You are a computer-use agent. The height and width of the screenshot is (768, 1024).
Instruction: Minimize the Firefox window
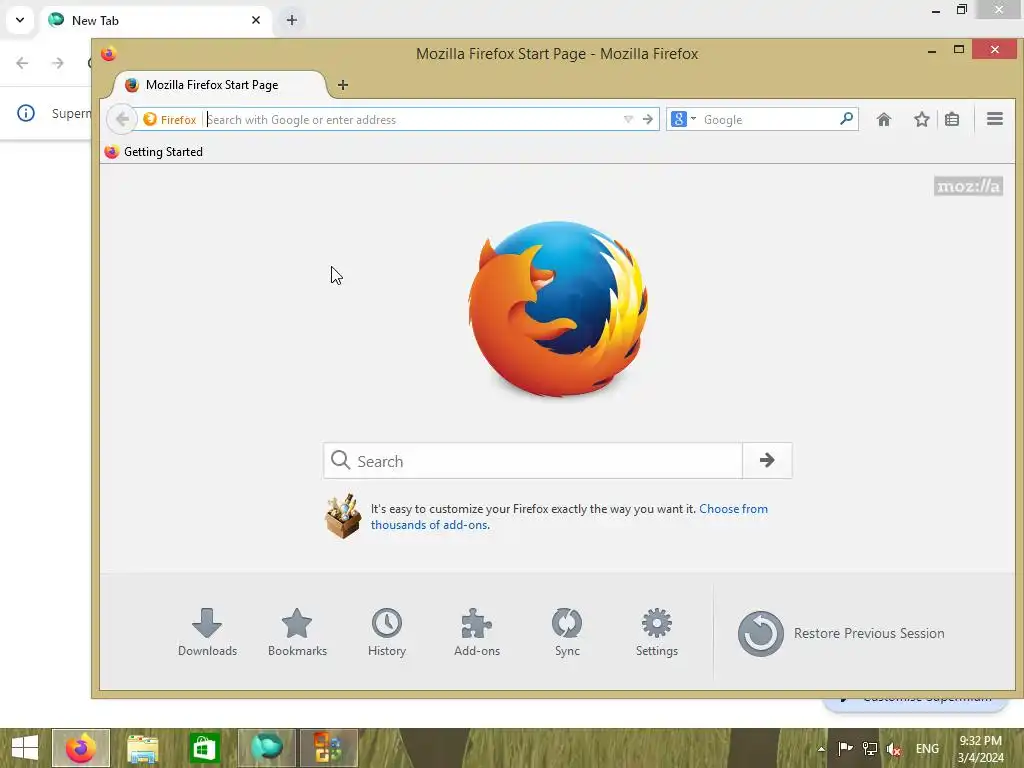click(932, 50)
